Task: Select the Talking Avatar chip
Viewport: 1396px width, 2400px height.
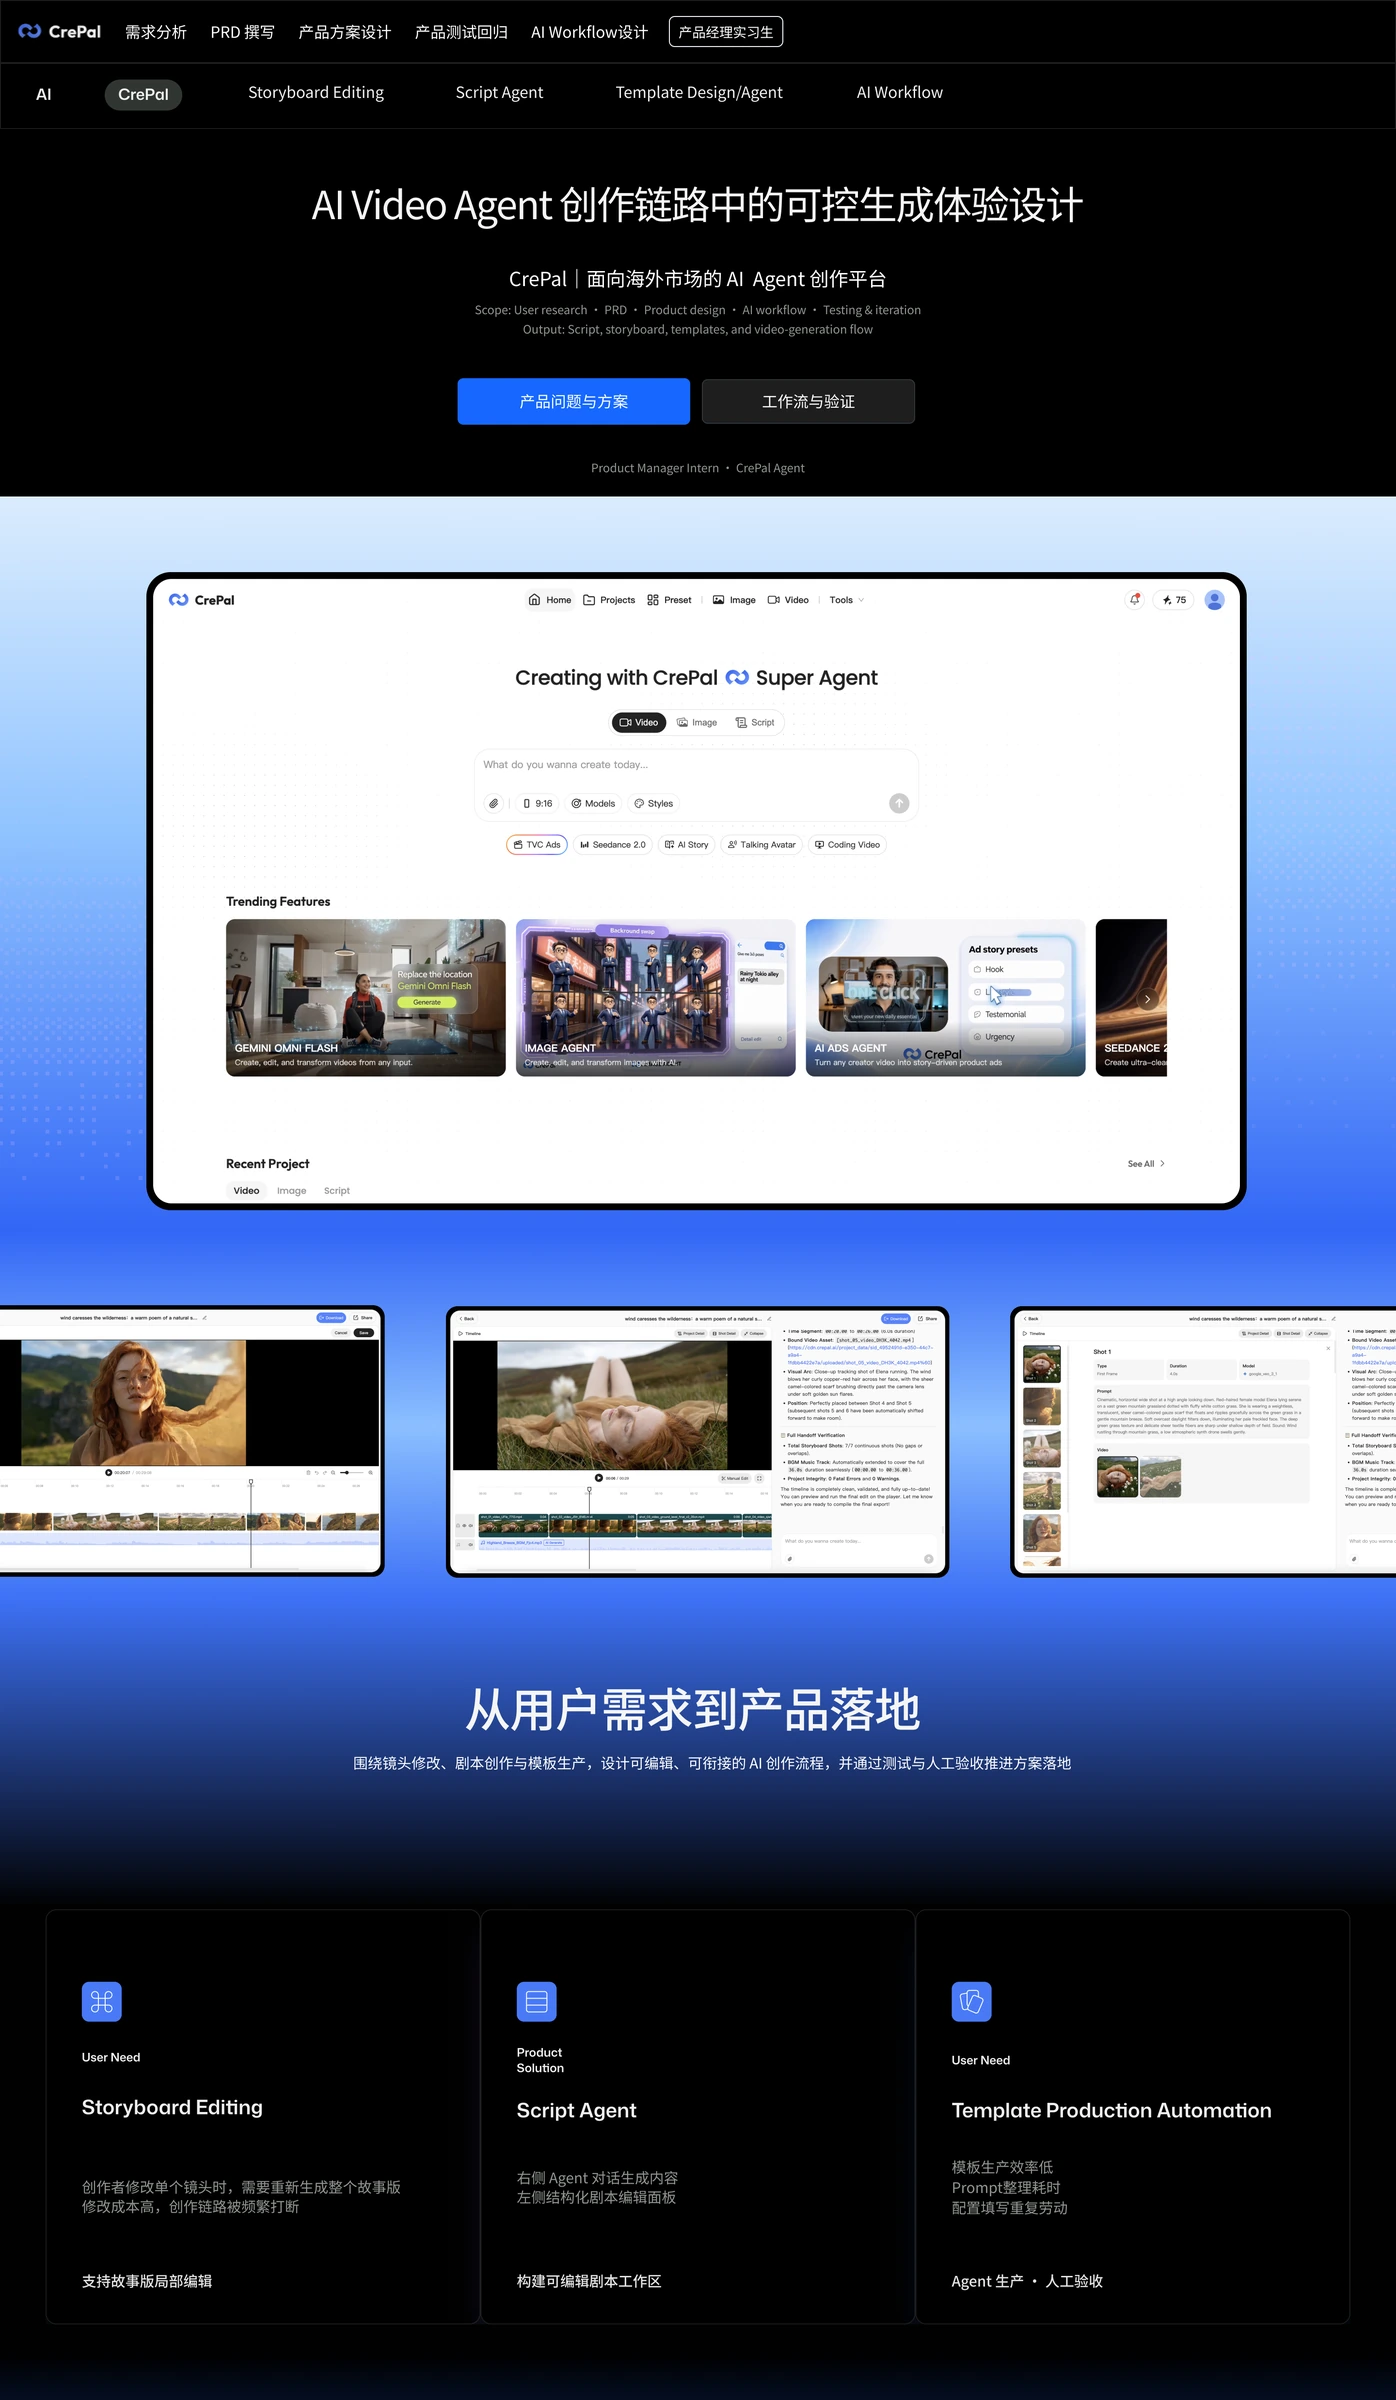Action: (x=762, y=845)
